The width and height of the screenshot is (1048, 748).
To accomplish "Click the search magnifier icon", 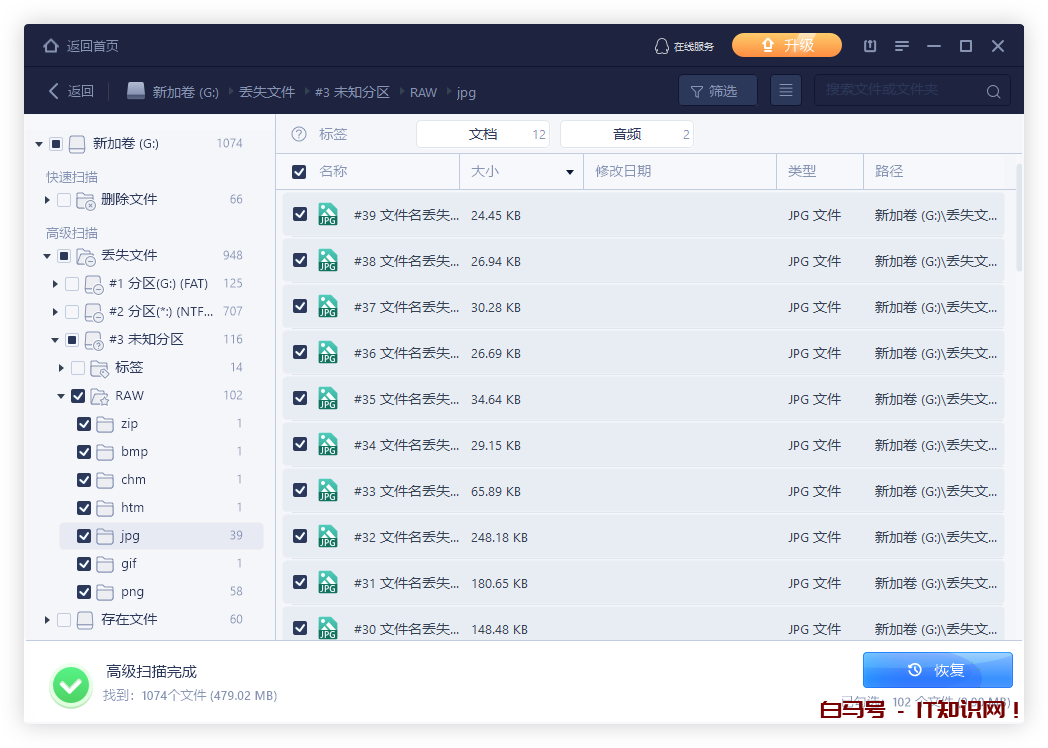I will (993, 90).
